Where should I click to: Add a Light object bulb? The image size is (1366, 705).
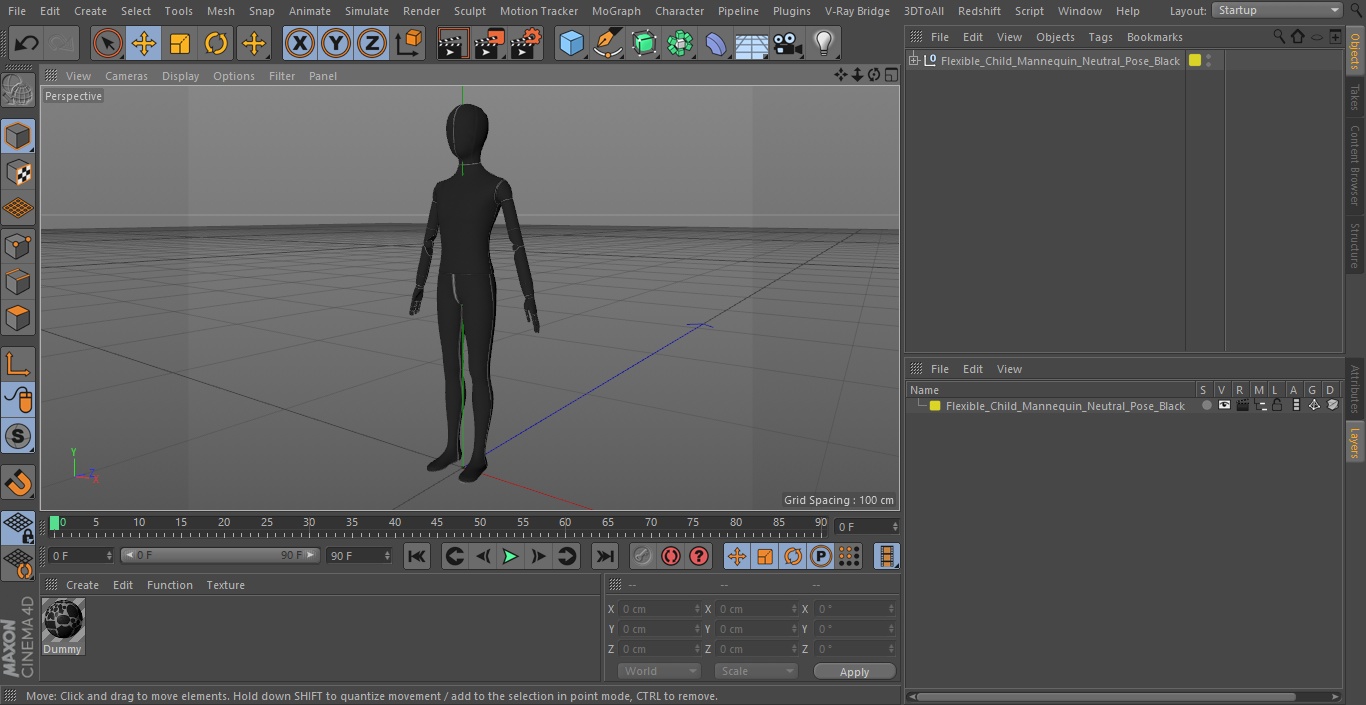(x=824, y=43)
